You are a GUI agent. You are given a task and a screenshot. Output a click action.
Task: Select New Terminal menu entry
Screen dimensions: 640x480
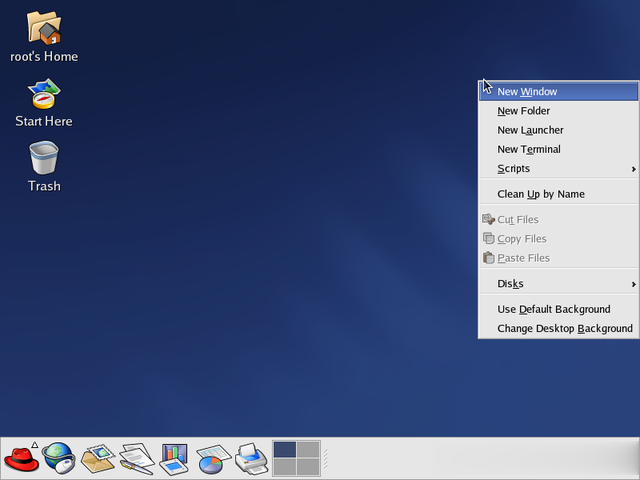558,149
